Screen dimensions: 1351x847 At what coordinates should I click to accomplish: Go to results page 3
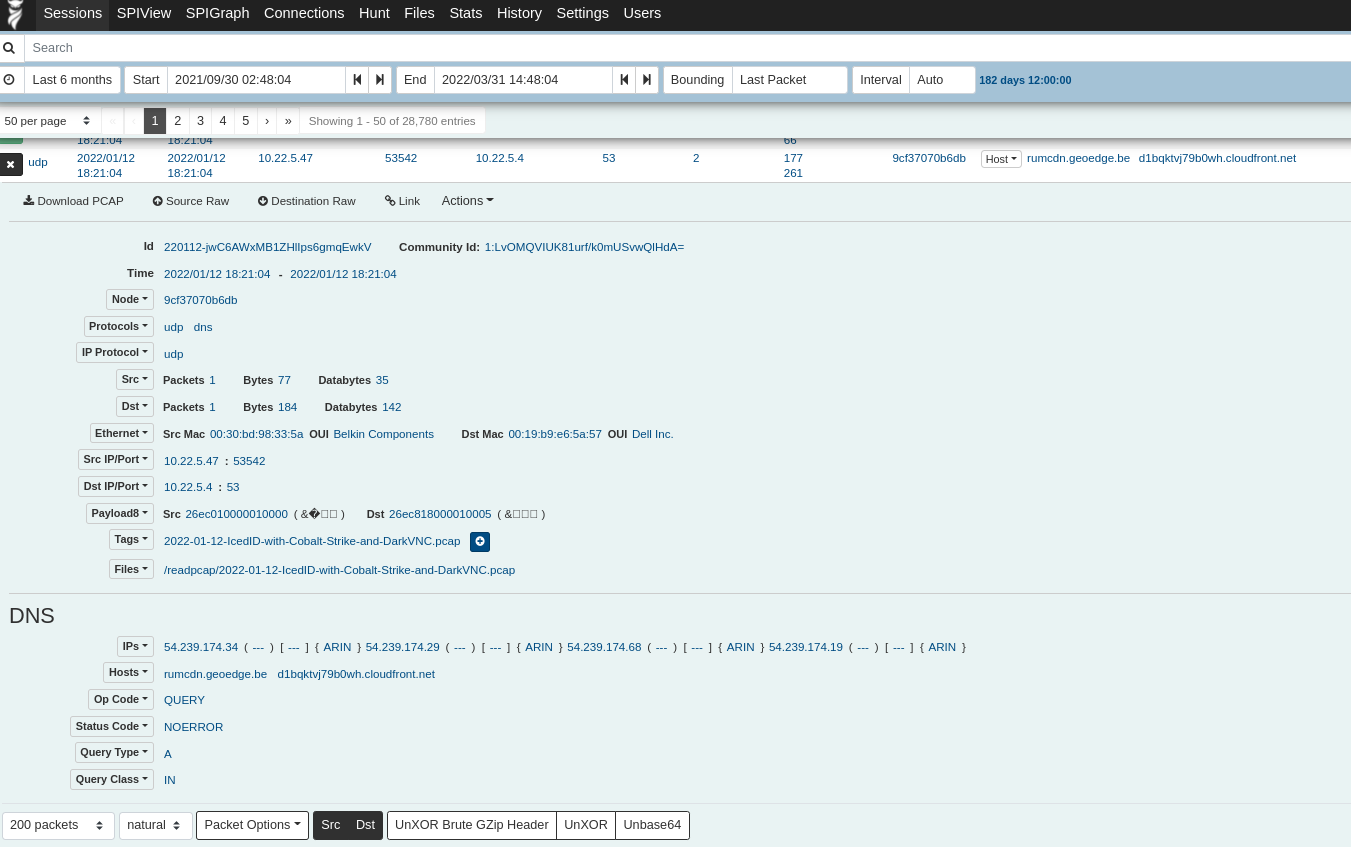coord(200,121)
